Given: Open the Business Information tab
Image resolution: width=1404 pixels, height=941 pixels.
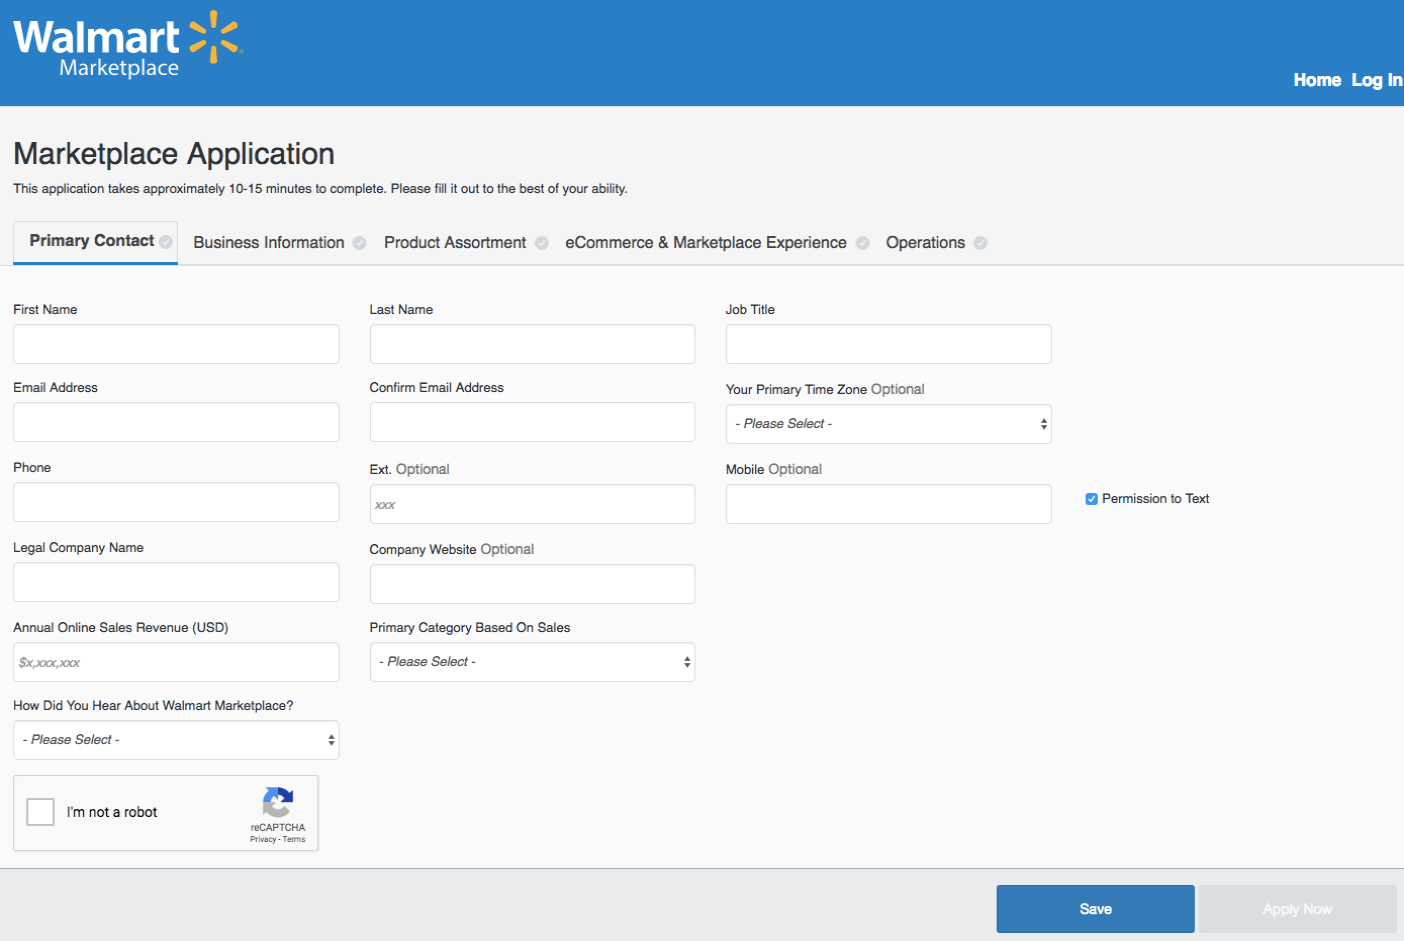Looking at the screenshot, I should pyautogui.click(x=269, y=243).
